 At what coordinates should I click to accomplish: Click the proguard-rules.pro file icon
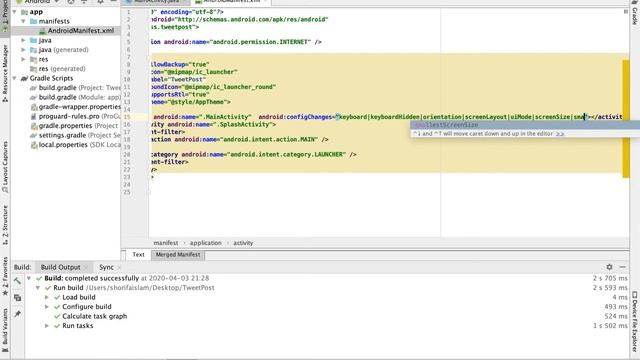tap(33, 116)
